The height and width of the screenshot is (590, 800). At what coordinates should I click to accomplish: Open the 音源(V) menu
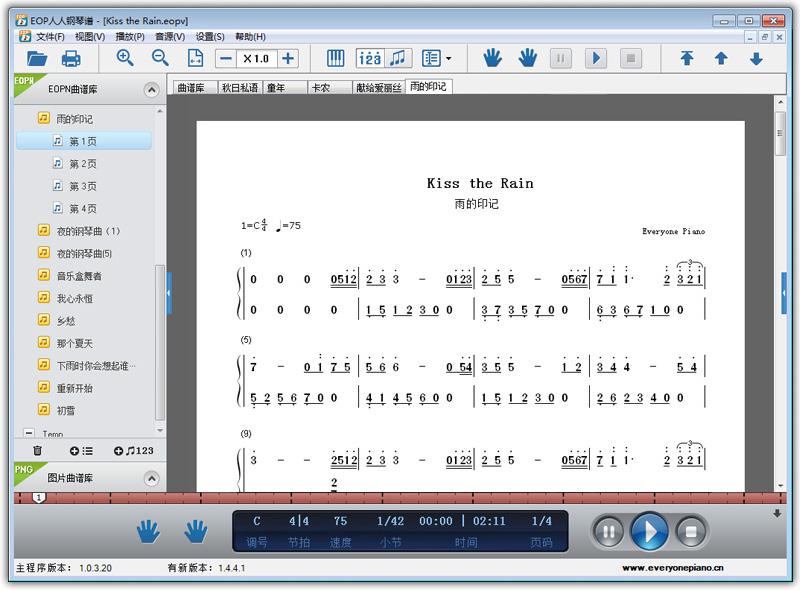(x=170, y=37)
